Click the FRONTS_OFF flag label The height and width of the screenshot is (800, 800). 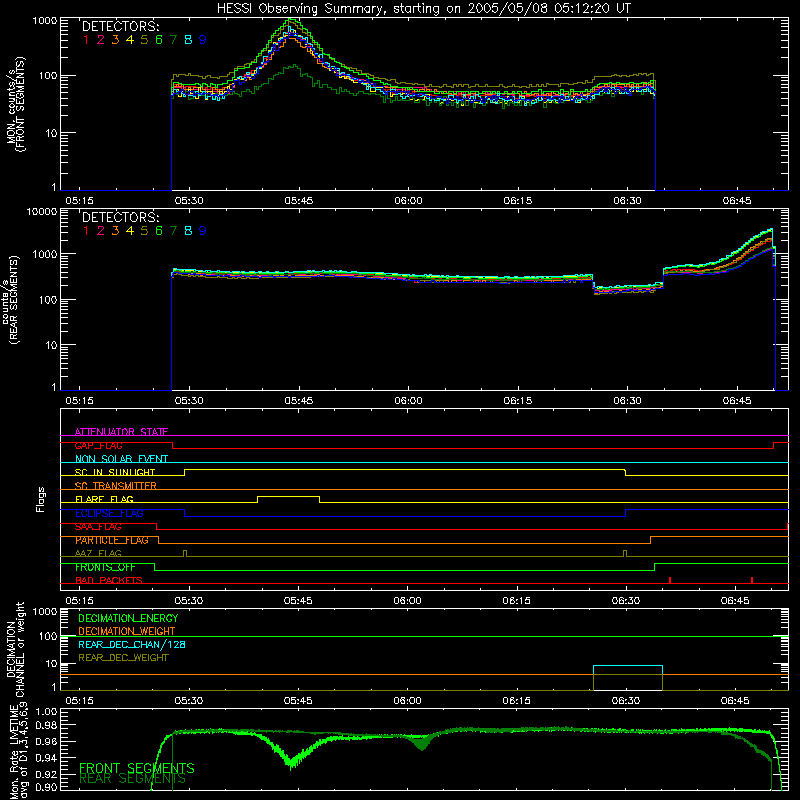coord(105,567)
